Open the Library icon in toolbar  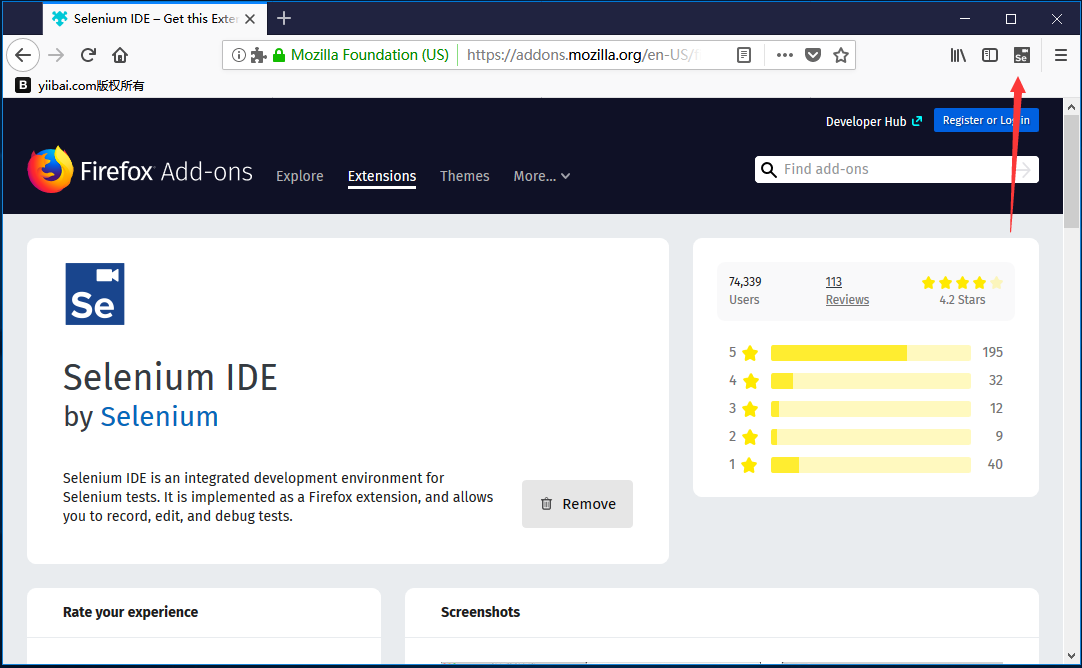tap(958, 56)
